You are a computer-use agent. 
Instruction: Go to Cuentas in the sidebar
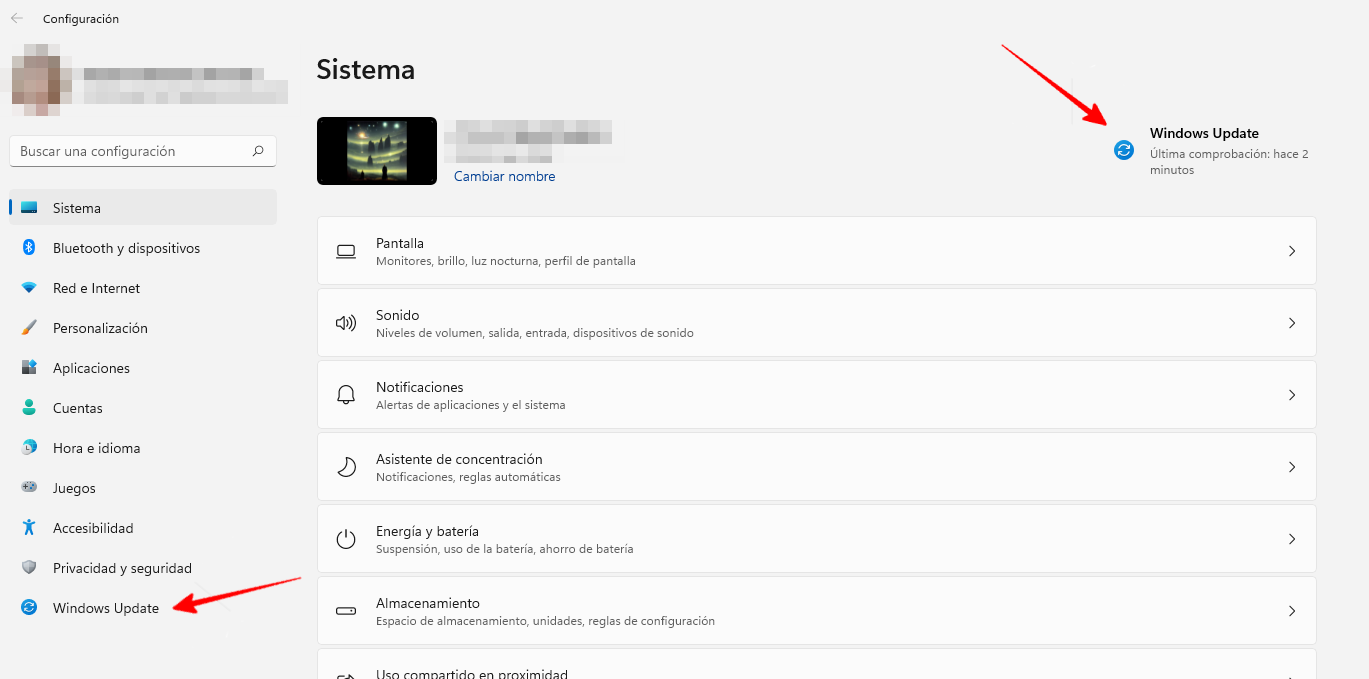pyautogui.click(x=78, y=408)
